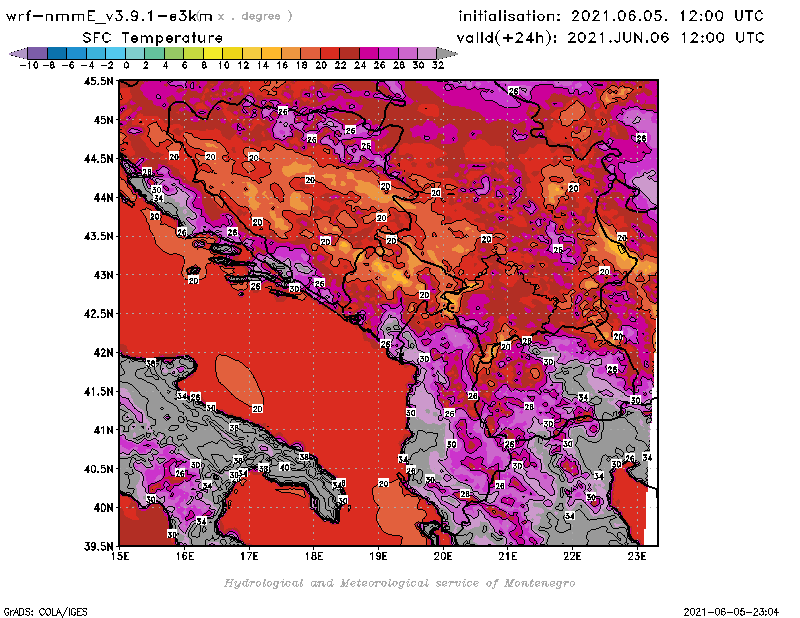This screenshot has width=800, height=618.
Task: Click the 41.5N latitude axis label
Action: [98, 391]
